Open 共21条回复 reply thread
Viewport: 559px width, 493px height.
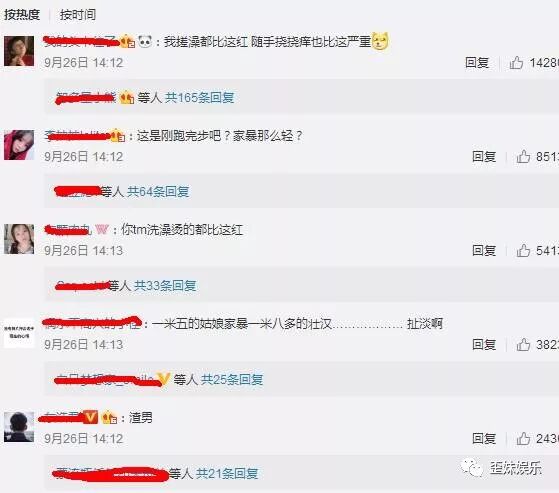coord(227,473)
